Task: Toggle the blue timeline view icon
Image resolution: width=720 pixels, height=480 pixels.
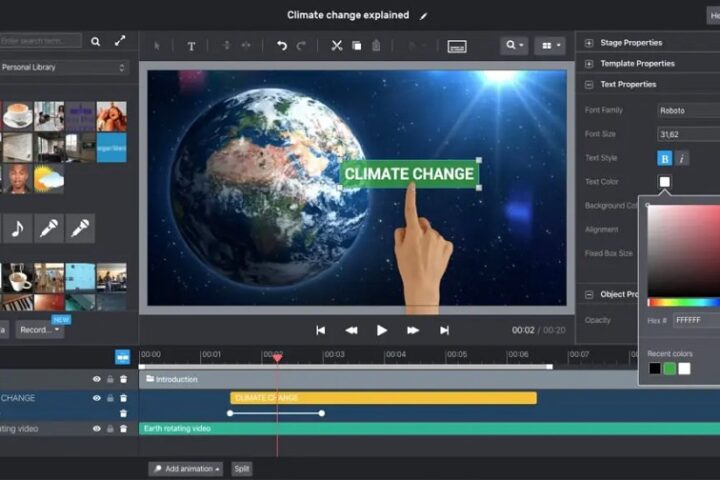Action: point(122,357)
